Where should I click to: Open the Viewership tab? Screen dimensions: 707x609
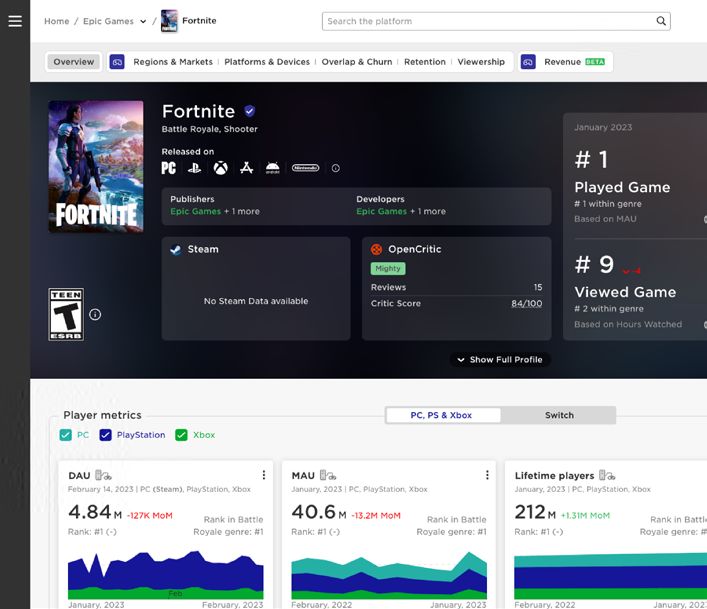pyautogui.click(x=481, y=62)
